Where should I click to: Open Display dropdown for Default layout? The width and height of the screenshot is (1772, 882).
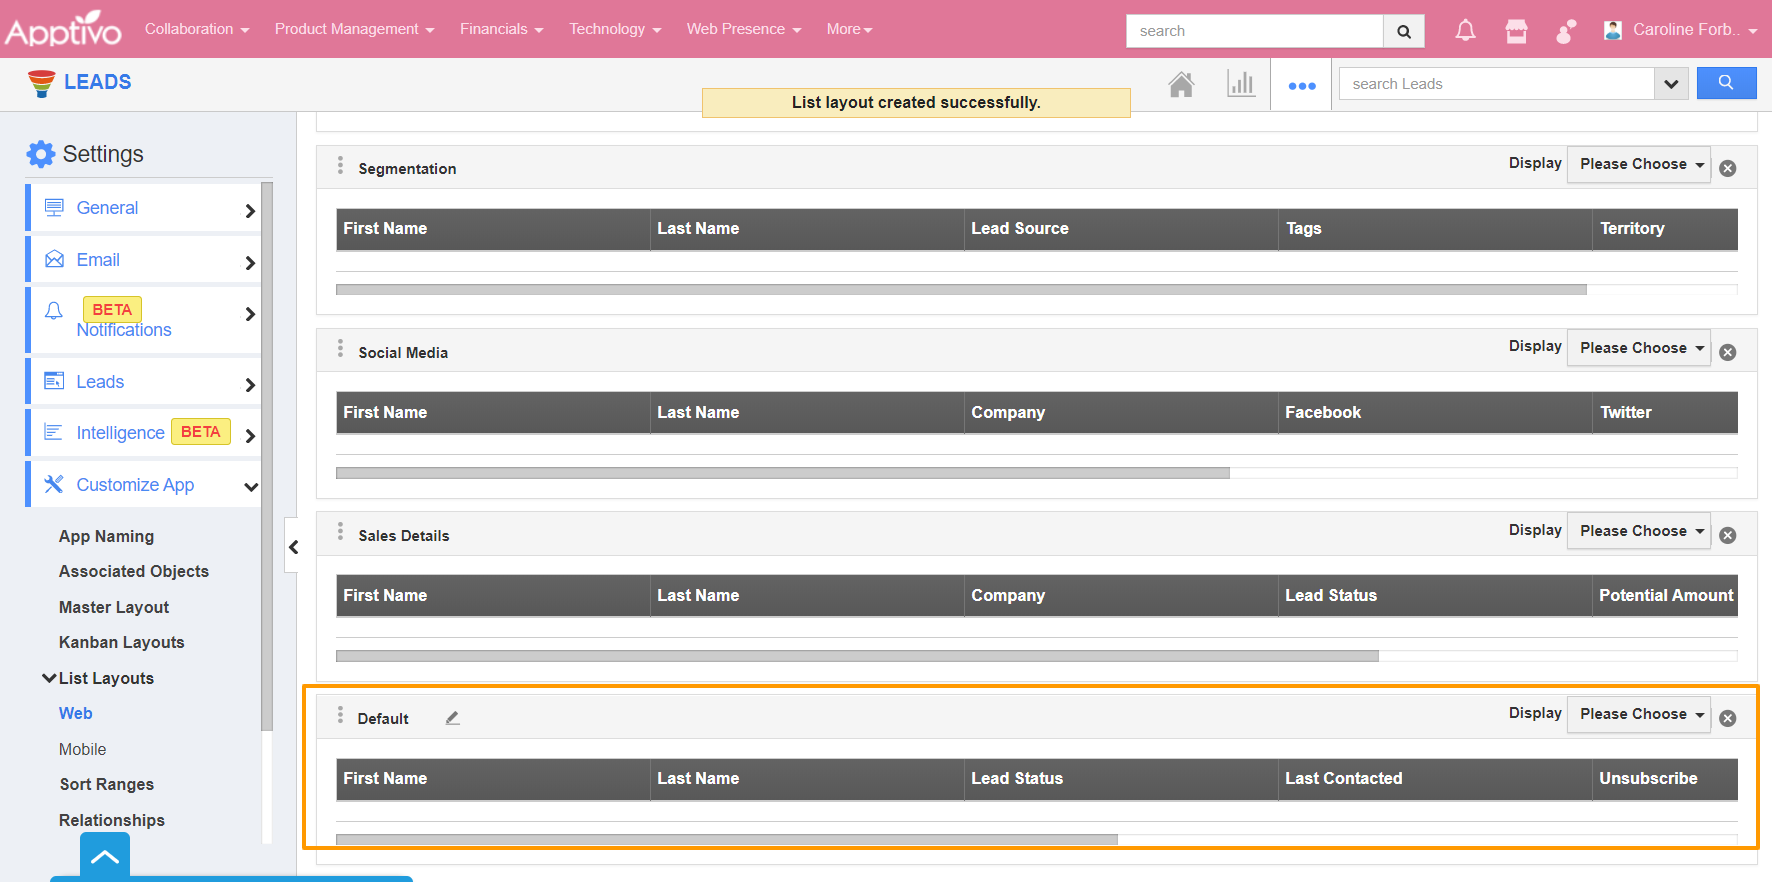pyautogui.click(x=1639, y=714)
